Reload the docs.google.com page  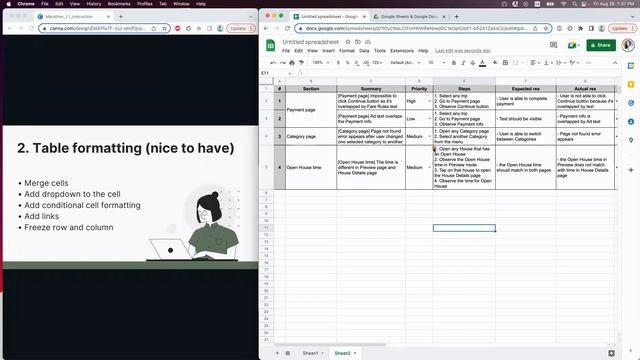287,28
